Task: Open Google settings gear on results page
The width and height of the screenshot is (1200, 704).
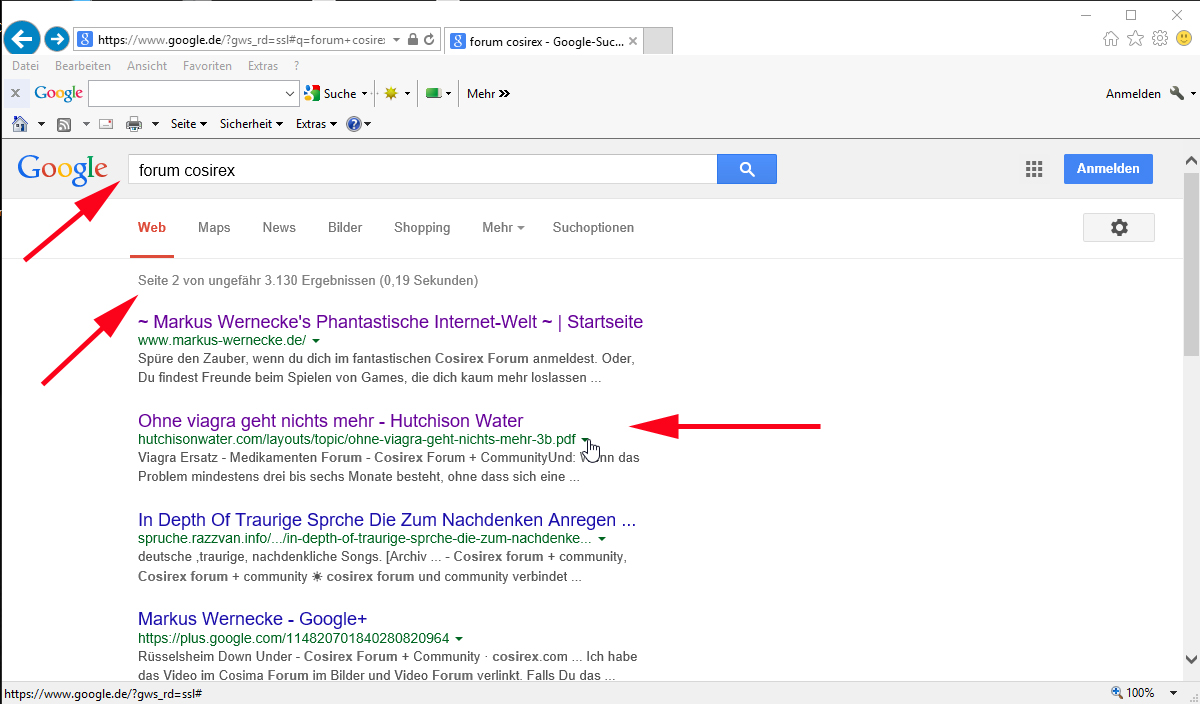Action: pyautogui.click(x=1118, y=228)
